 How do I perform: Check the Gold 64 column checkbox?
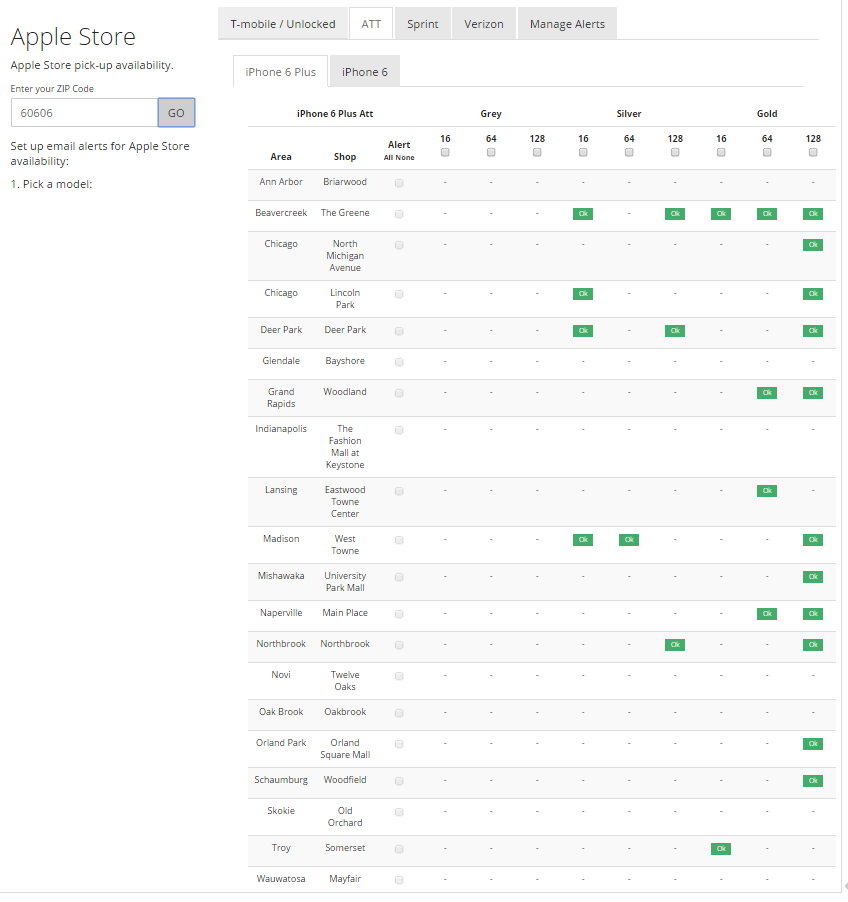tap(767, 152)
